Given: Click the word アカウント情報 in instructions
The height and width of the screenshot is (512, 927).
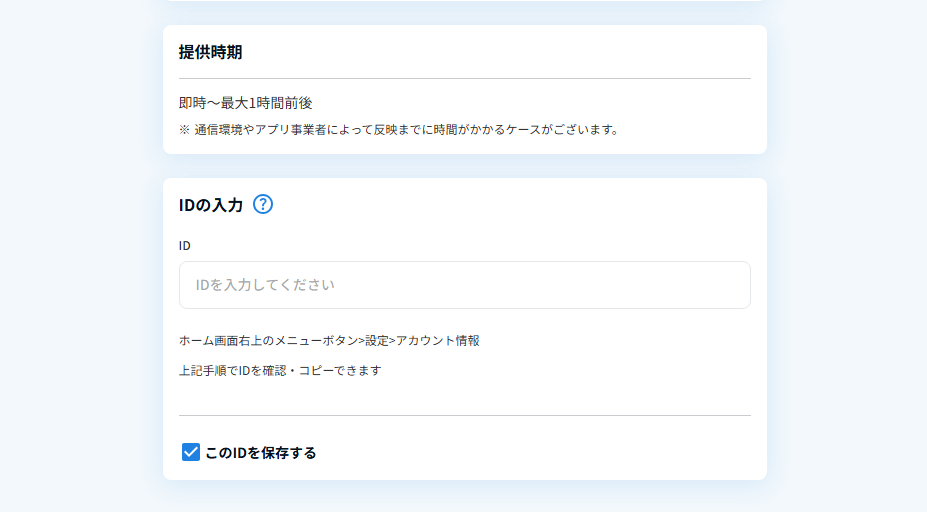Looking at the screenshot, I should click(x=438, y=341).
